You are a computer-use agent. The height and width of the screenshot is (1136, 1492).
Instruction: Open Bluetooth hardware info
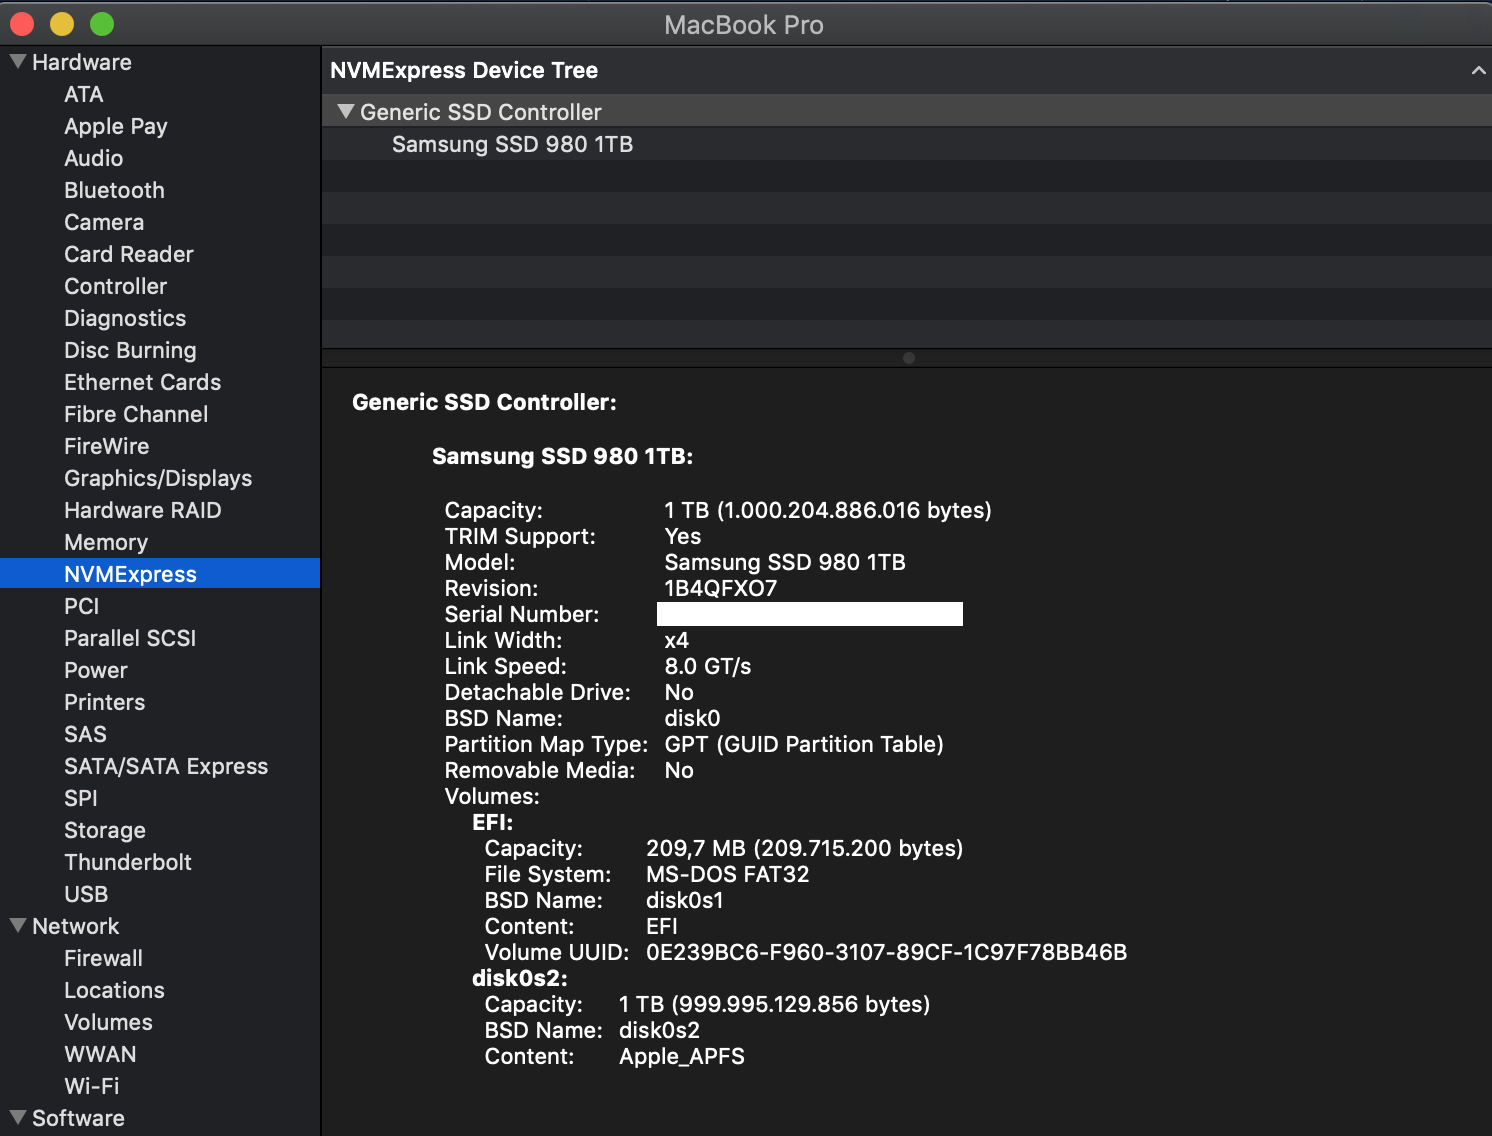[x=114, y=190]
